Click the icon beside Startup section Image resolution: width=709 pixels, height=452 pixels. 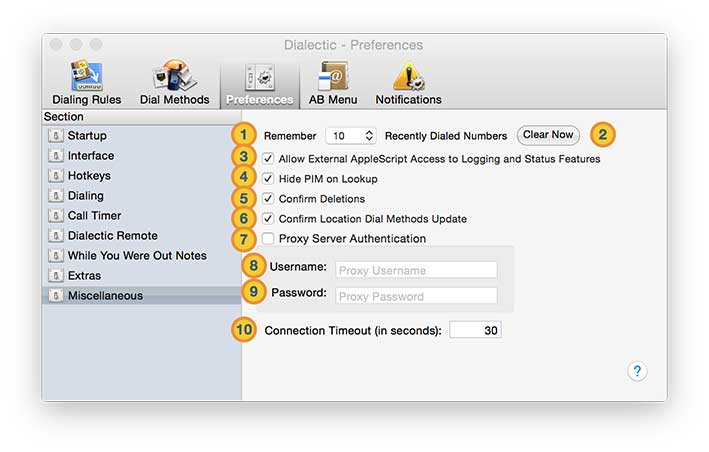56,135
